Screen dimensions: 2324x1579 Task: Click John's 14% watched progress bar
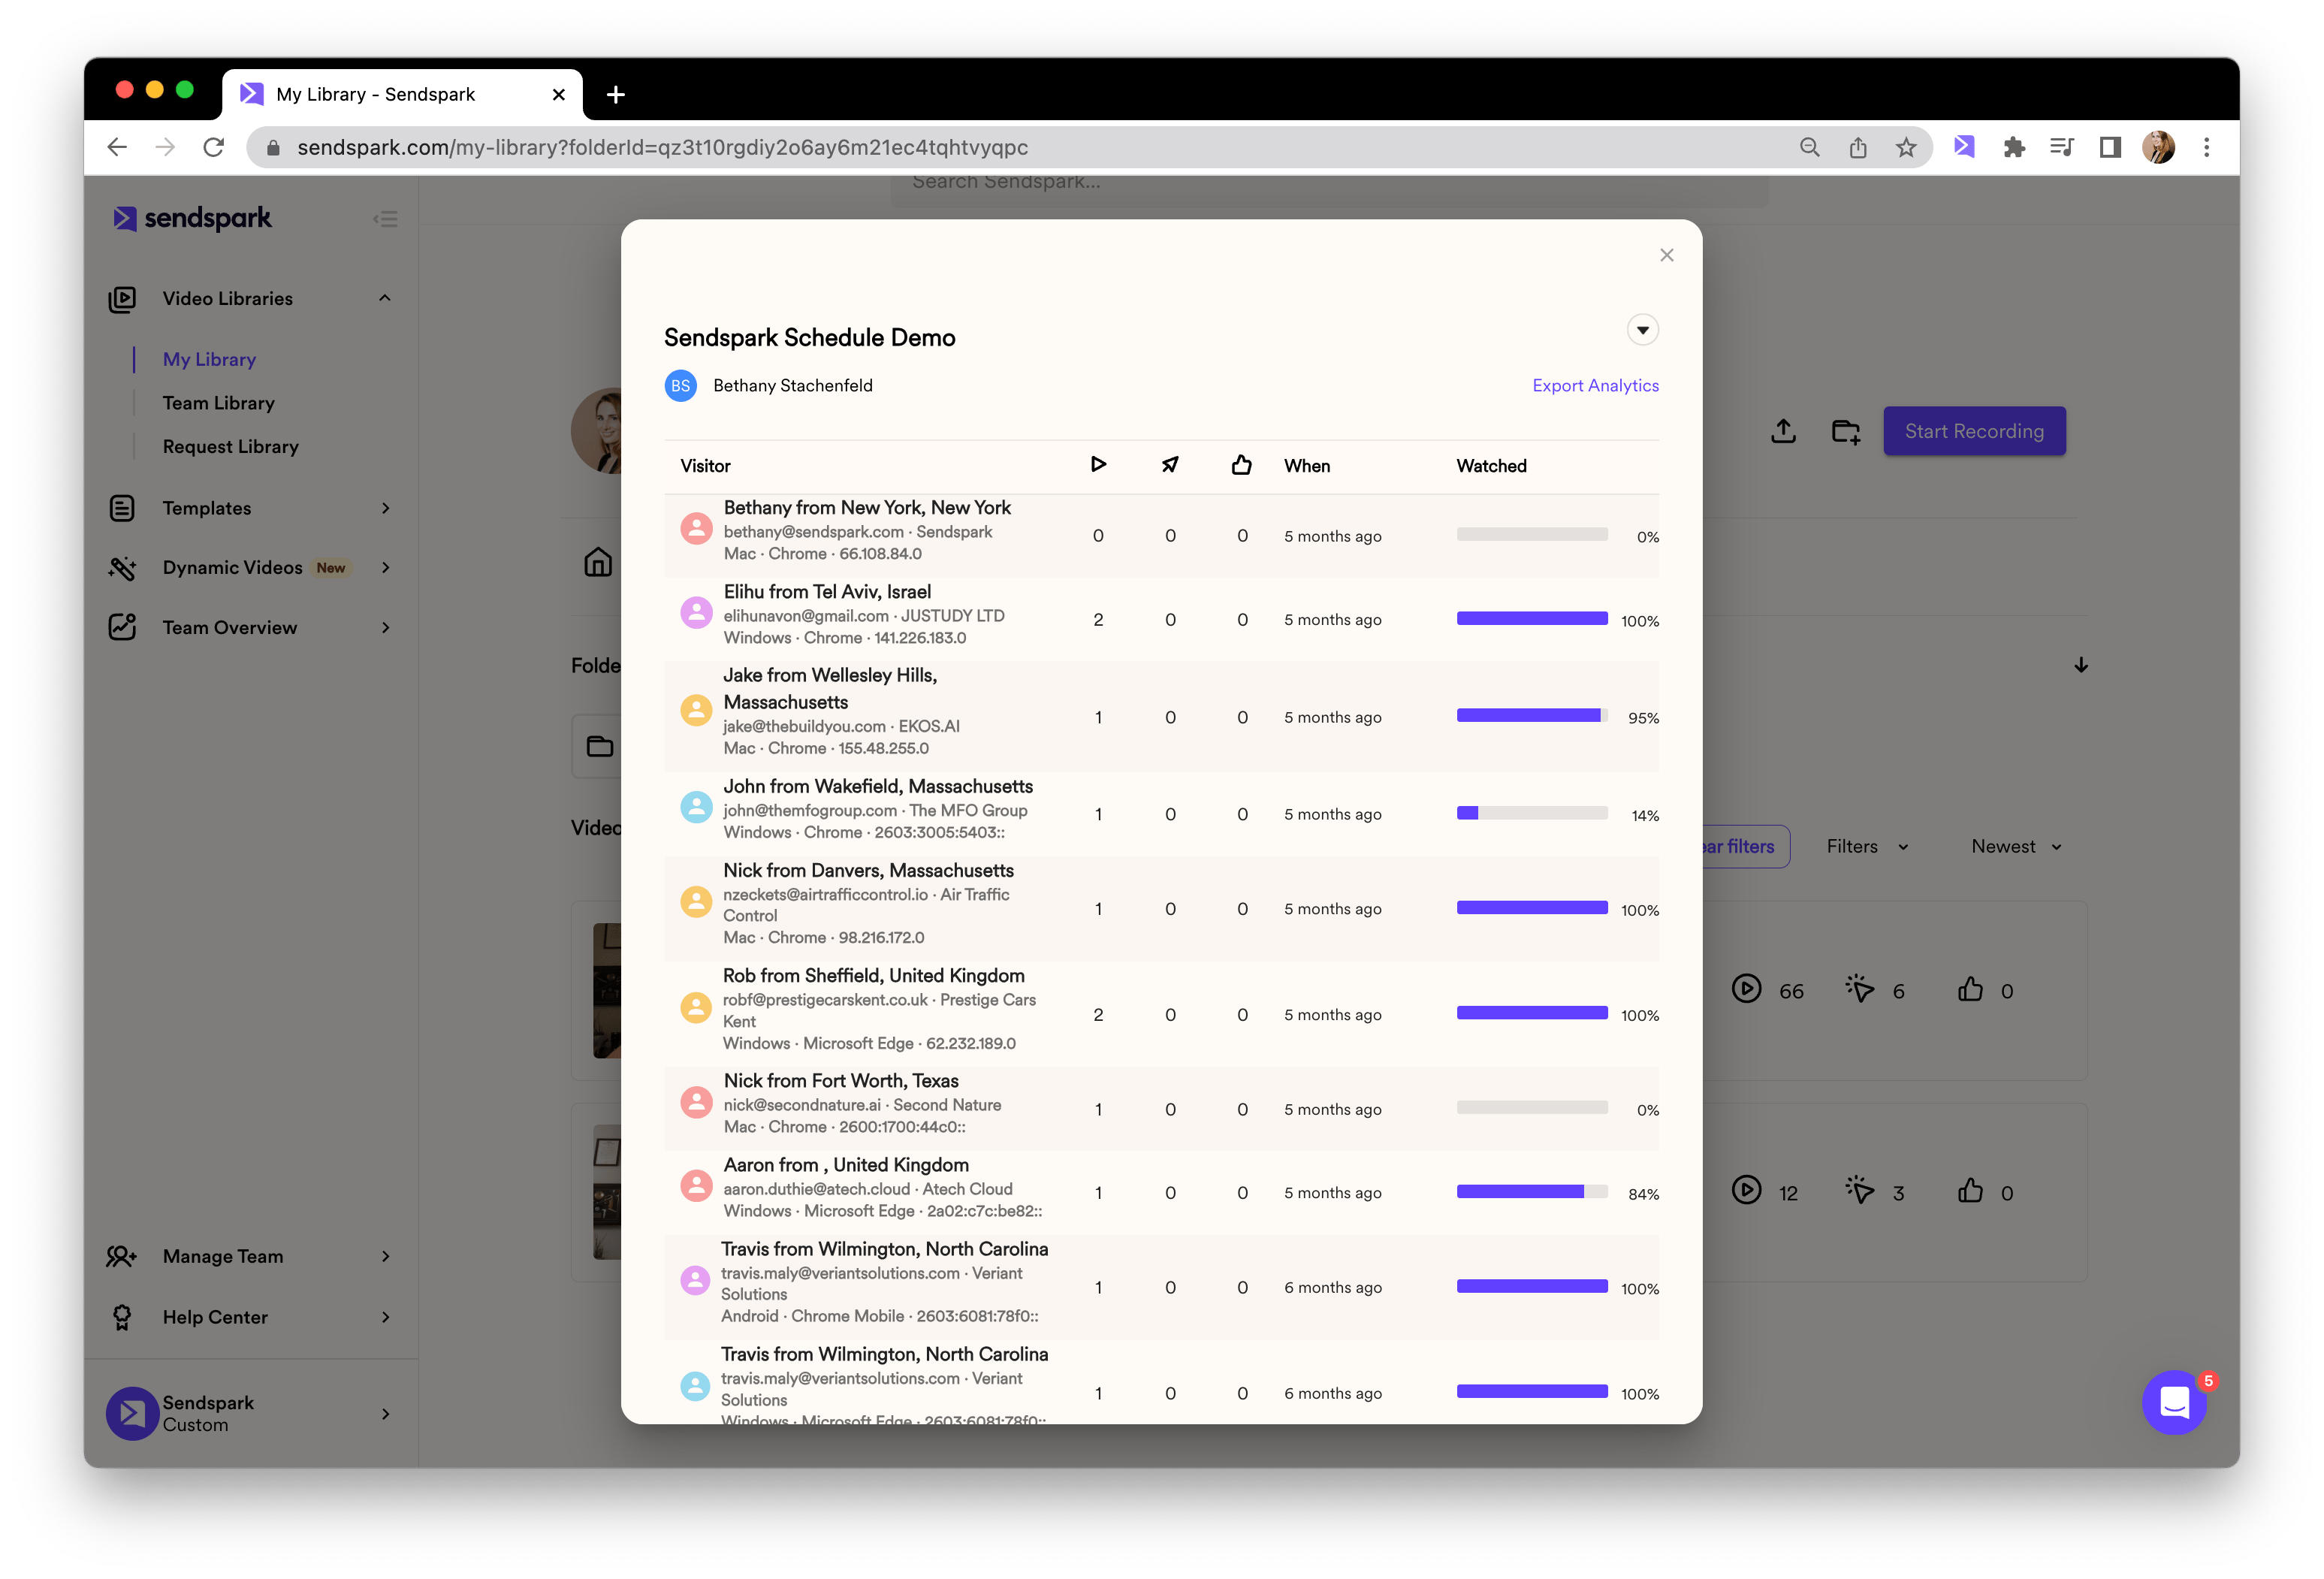pyautogui.click(x=1531, y=814)
